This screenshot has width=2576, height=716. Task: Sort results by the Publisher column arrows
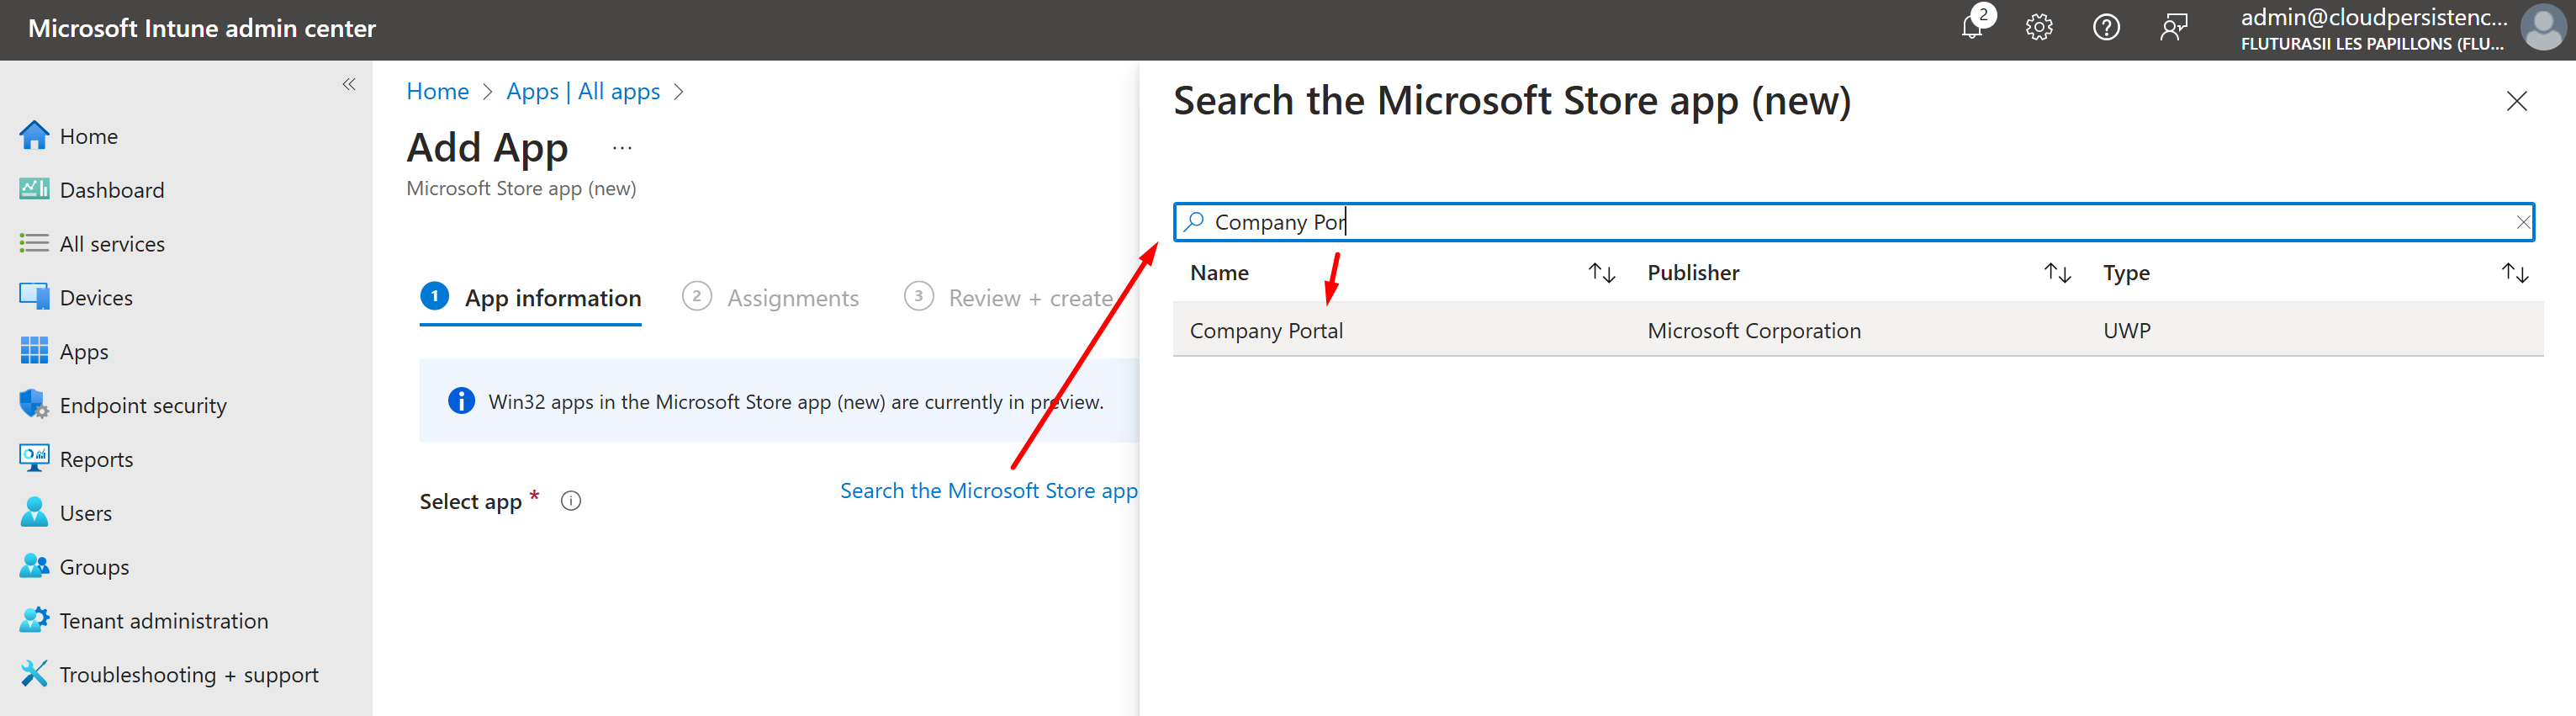pos(2058,272)
